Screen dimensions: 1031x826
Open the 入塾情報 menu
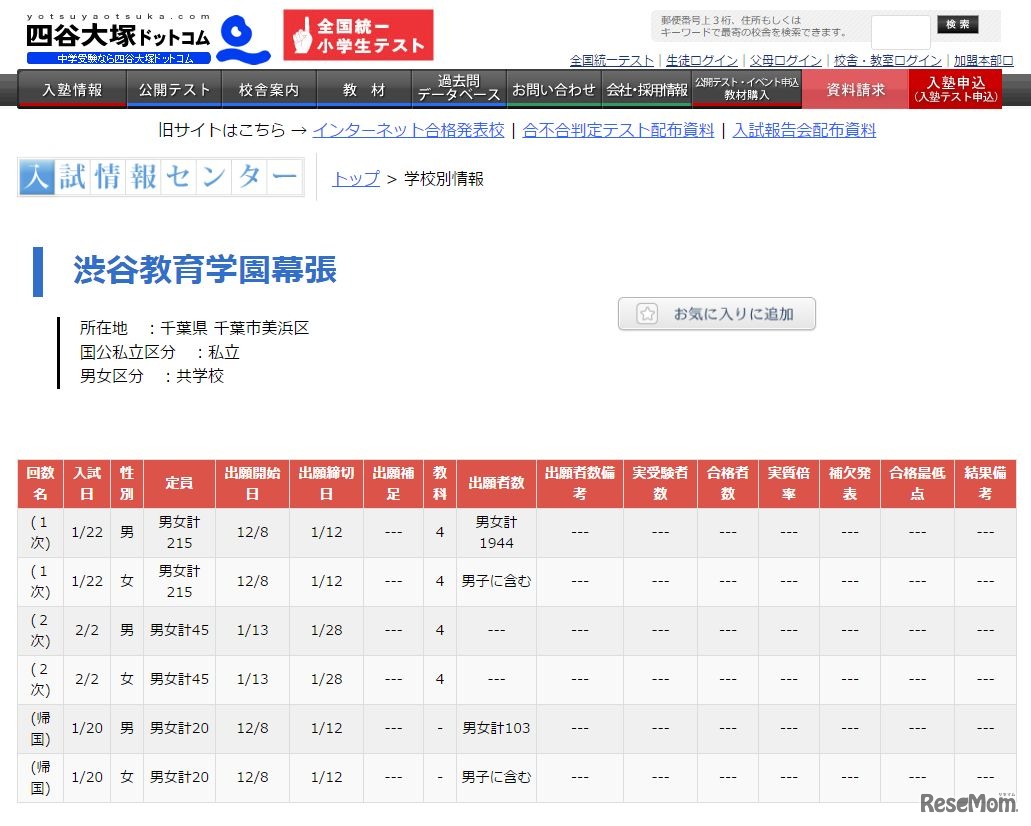coord(72,90)
